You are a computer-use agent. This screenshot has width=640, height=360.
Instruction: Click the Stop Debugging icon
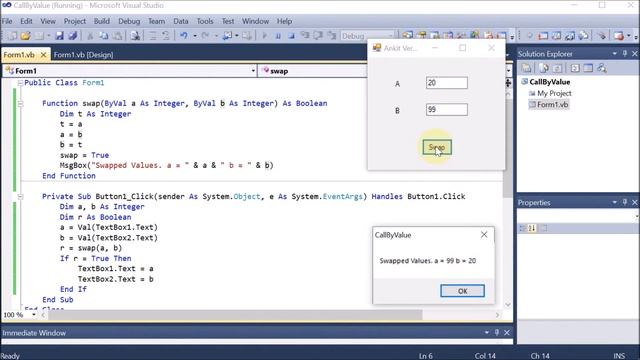291,36
